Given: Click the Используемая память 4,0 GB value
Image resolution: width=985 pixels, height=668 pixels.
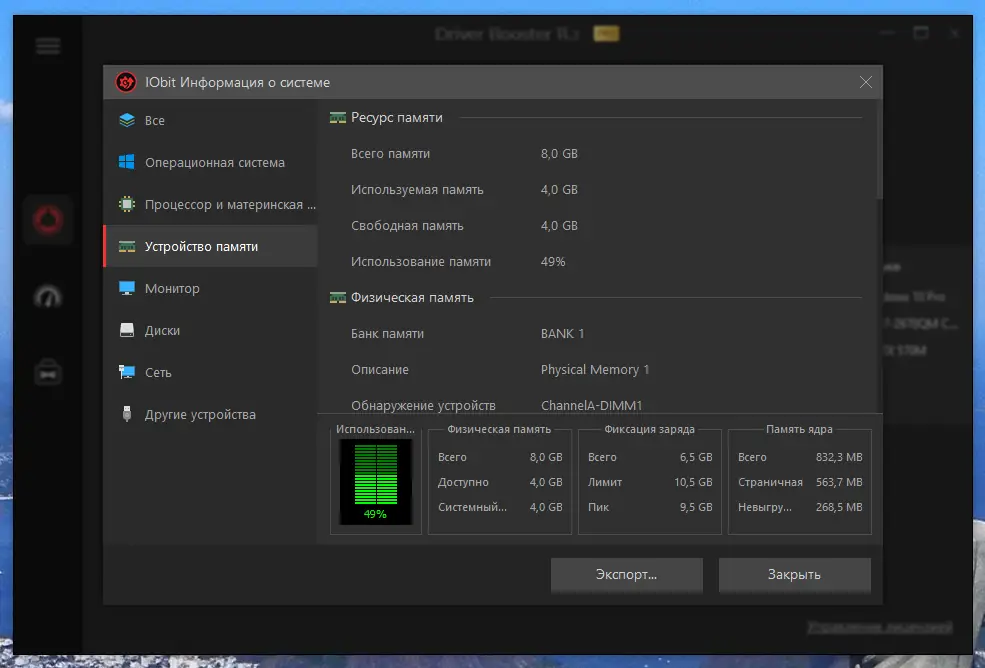Looking at the screenshot, I should coord(559,190).
